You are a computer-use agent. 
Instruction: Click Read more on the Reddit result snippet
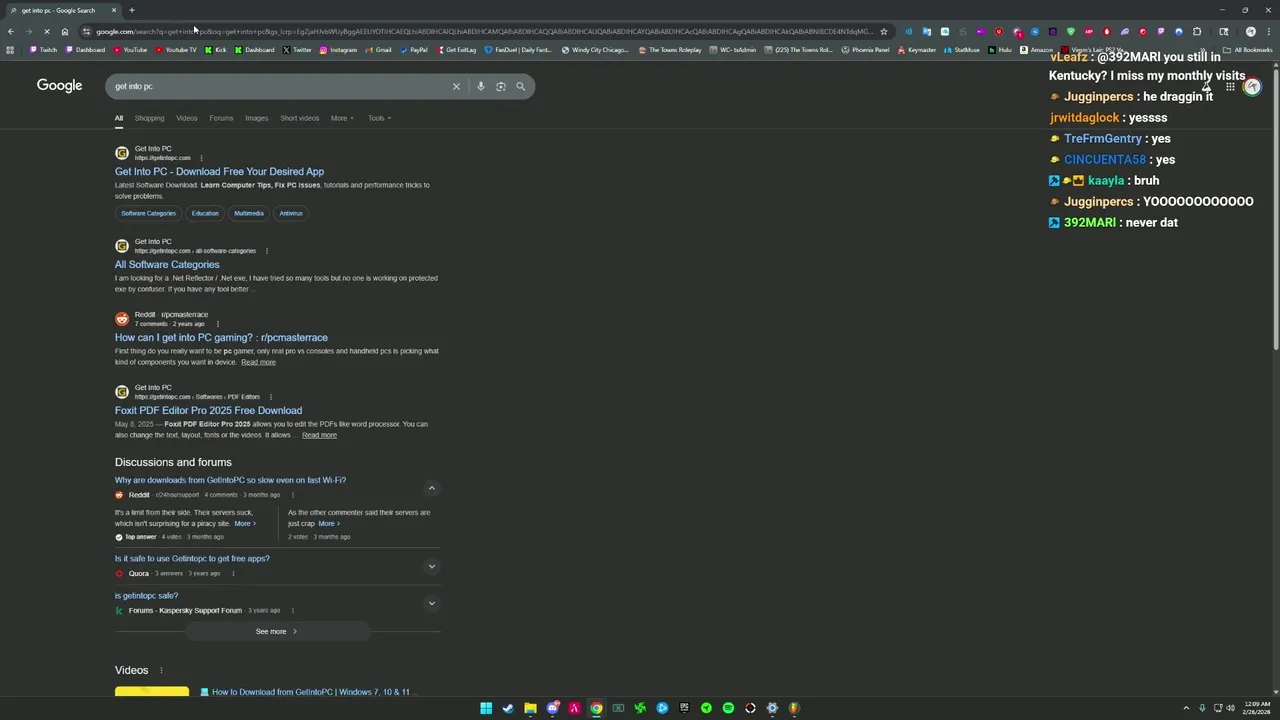coord(258,362)
